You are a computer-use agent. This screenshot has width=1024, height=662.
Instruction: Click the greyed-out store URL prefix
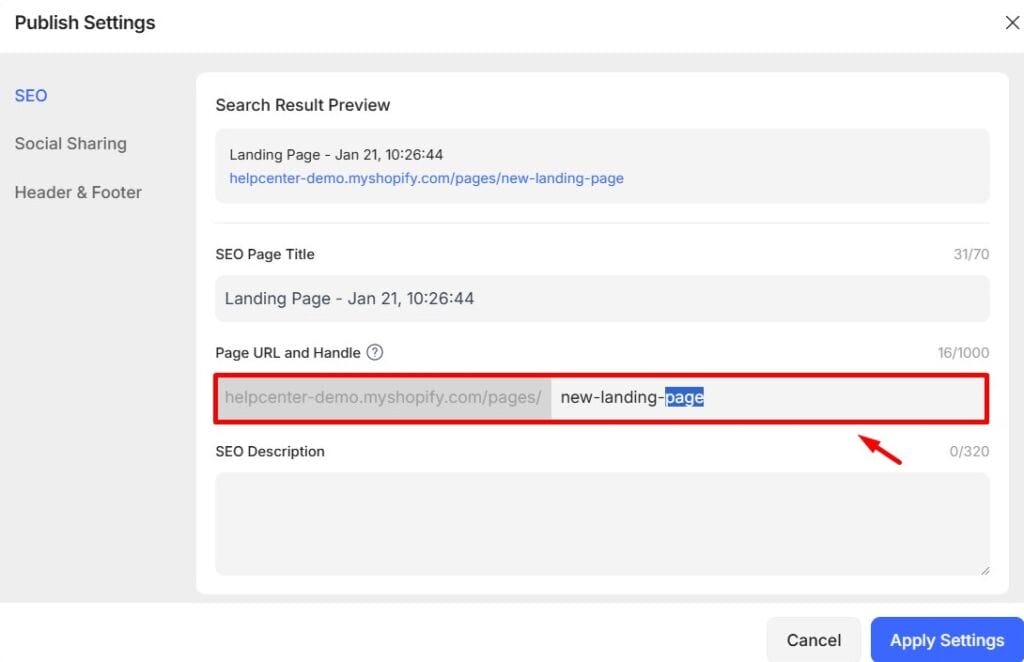383,398
